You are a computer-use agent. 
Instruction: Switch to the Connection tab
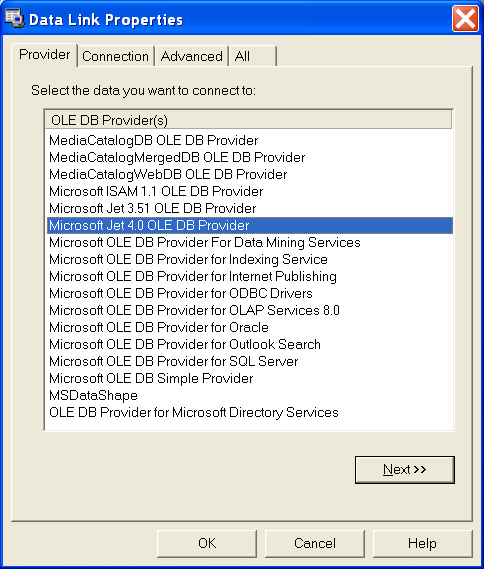116,56
